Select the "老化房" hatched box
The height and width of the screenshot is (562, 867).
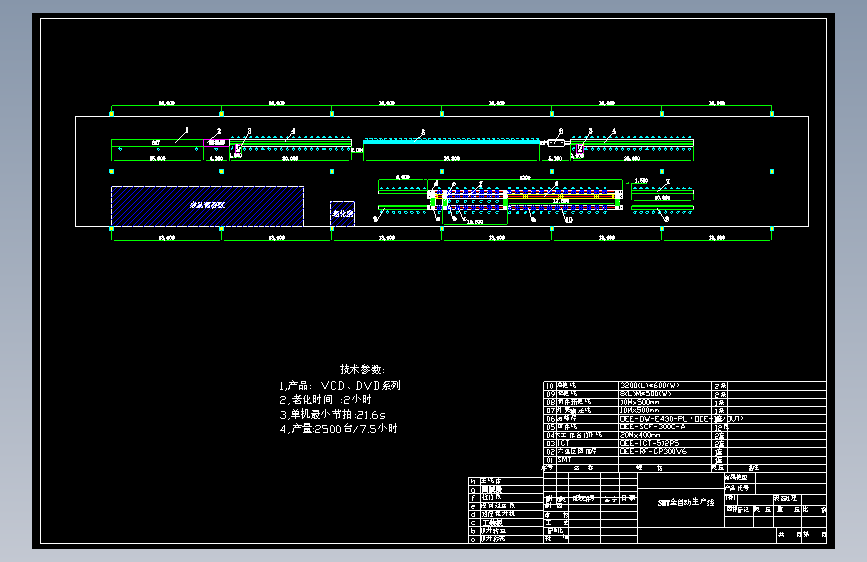click(342, 214)
